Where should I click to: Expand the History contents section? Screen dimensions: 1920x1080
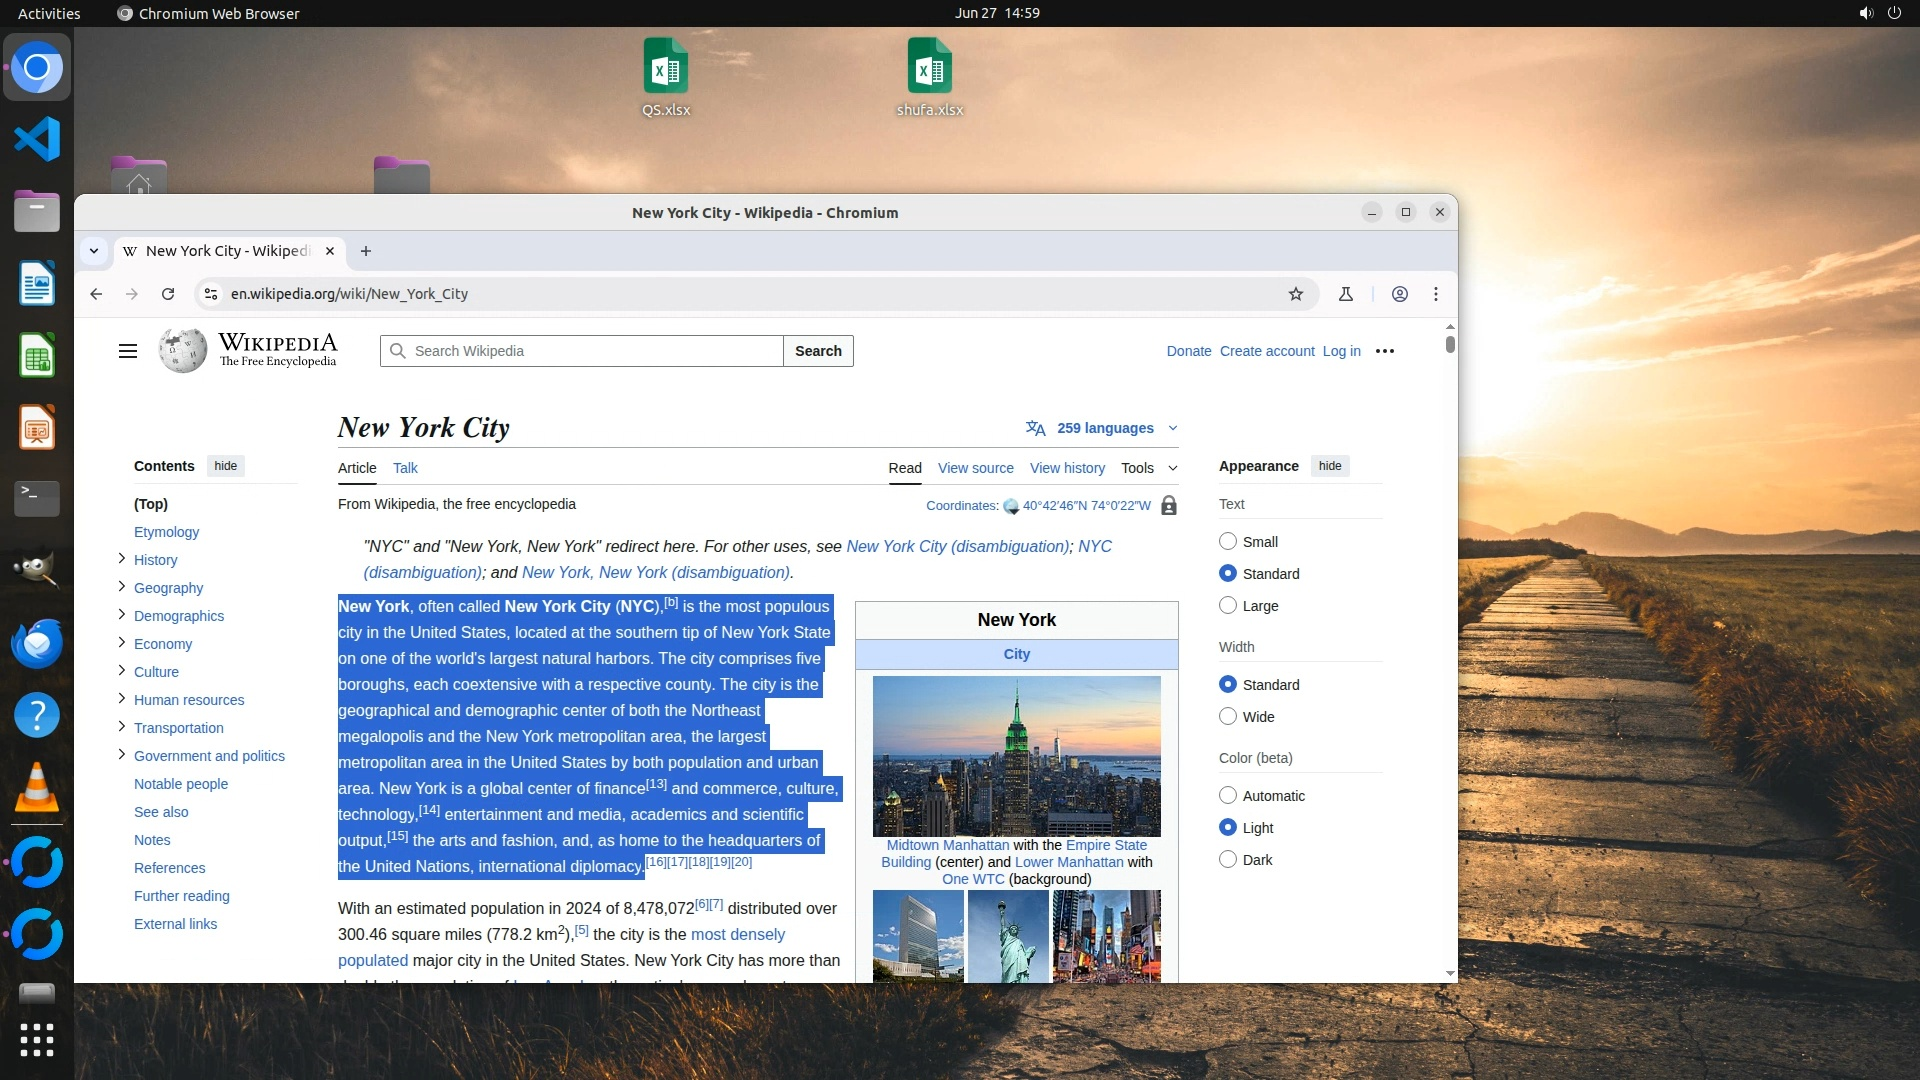(x=122, y=559)
